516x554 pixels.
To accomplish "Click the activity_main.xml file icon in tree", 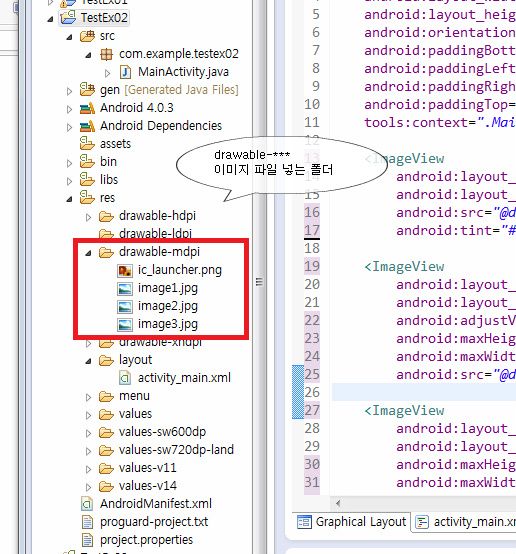I will click(x=125, y=378).
